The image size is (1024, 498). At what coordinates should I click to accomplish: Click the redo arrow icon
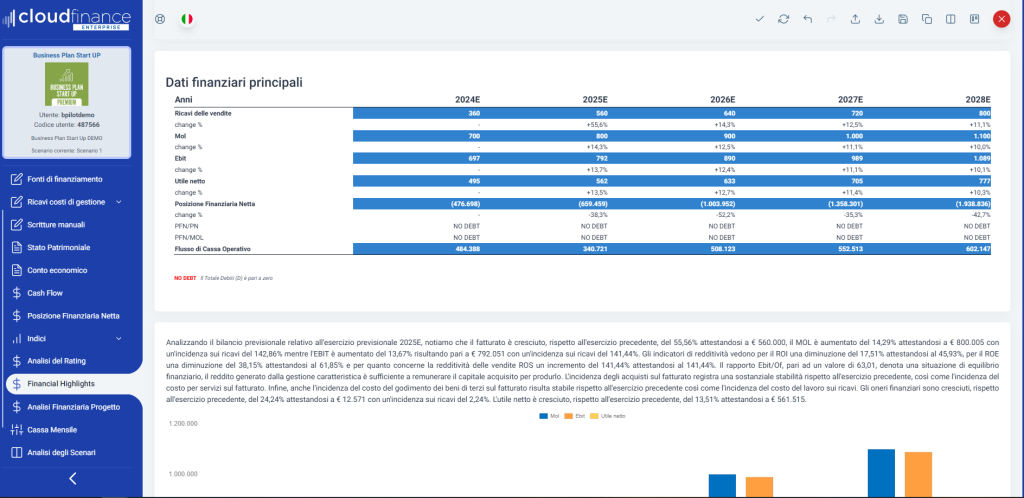tap(831, 19)
